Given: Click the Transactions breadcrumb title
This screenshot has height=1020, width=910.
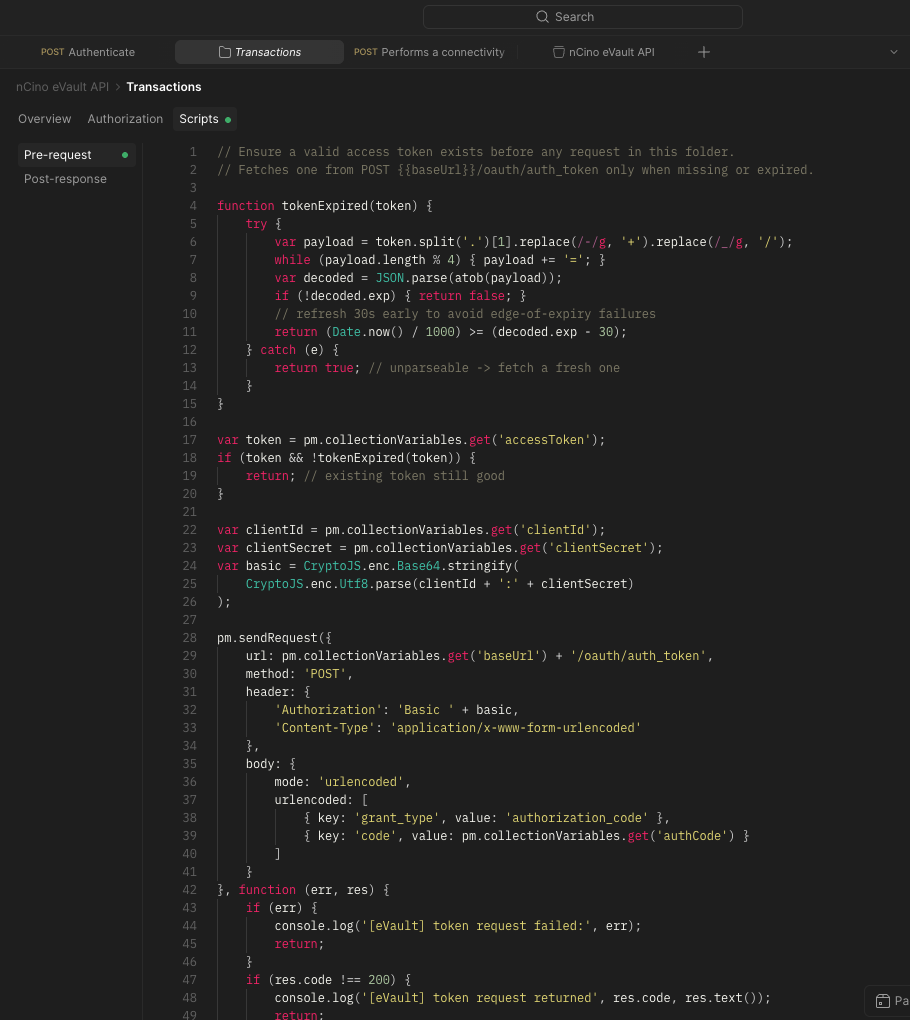Looking at the screenshot, I should pos(164,87).
